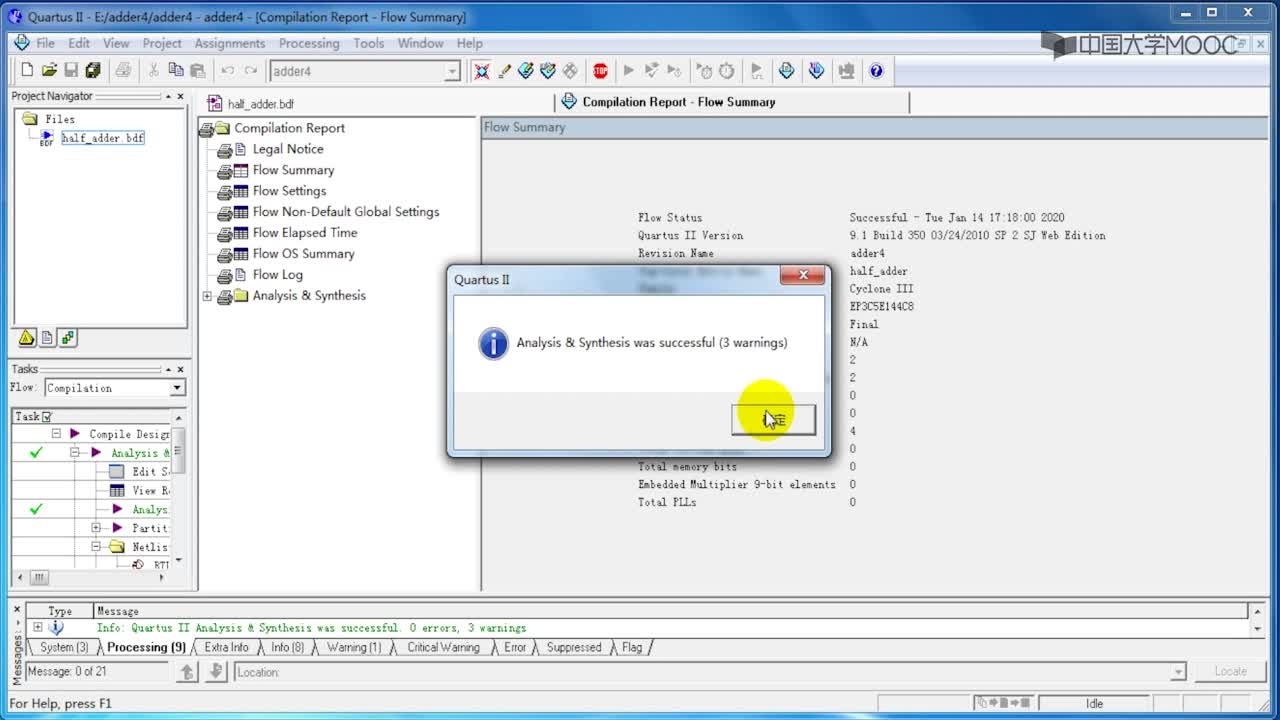Click the View Report task icon
This screenshot has width=1280, height=720.
pyautogui.click(x=117, y=490)
